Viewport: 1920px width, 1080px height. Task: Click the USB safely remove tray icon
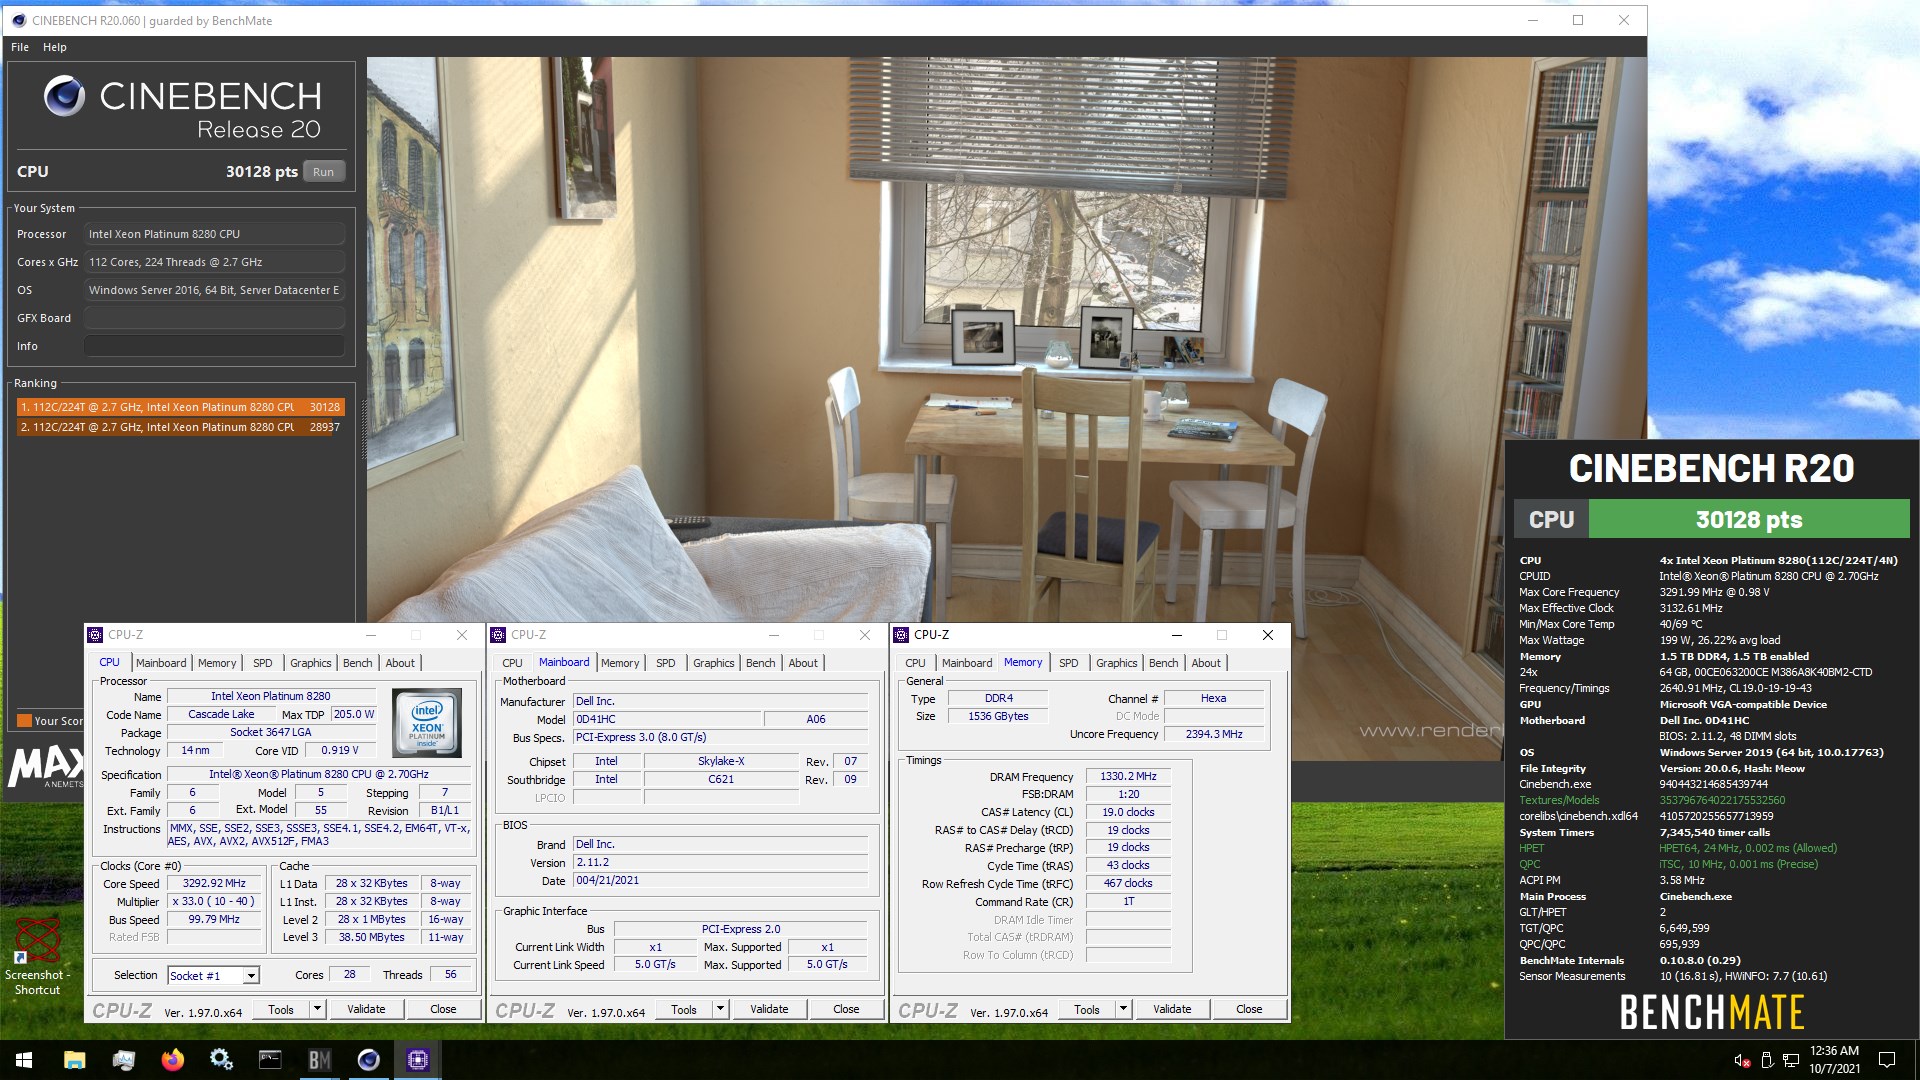(x=1766, y=1060)
